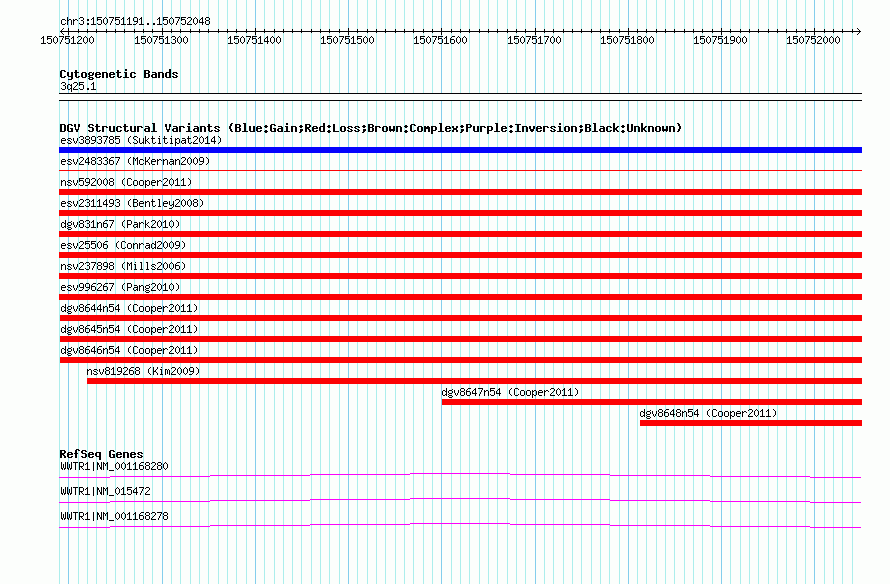Click ruler position 150751800

click(627, 40)
